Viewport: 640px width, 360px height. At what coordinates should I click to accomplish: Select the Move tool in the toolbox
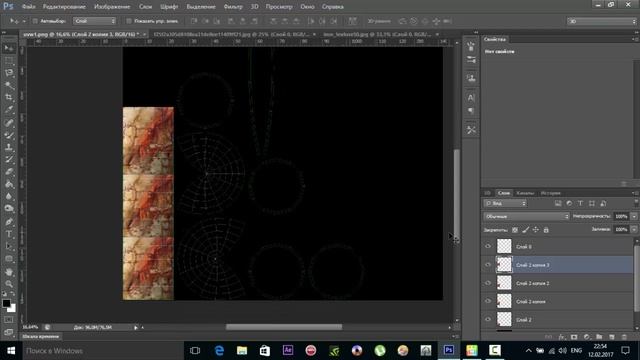(x=9, y=48)
